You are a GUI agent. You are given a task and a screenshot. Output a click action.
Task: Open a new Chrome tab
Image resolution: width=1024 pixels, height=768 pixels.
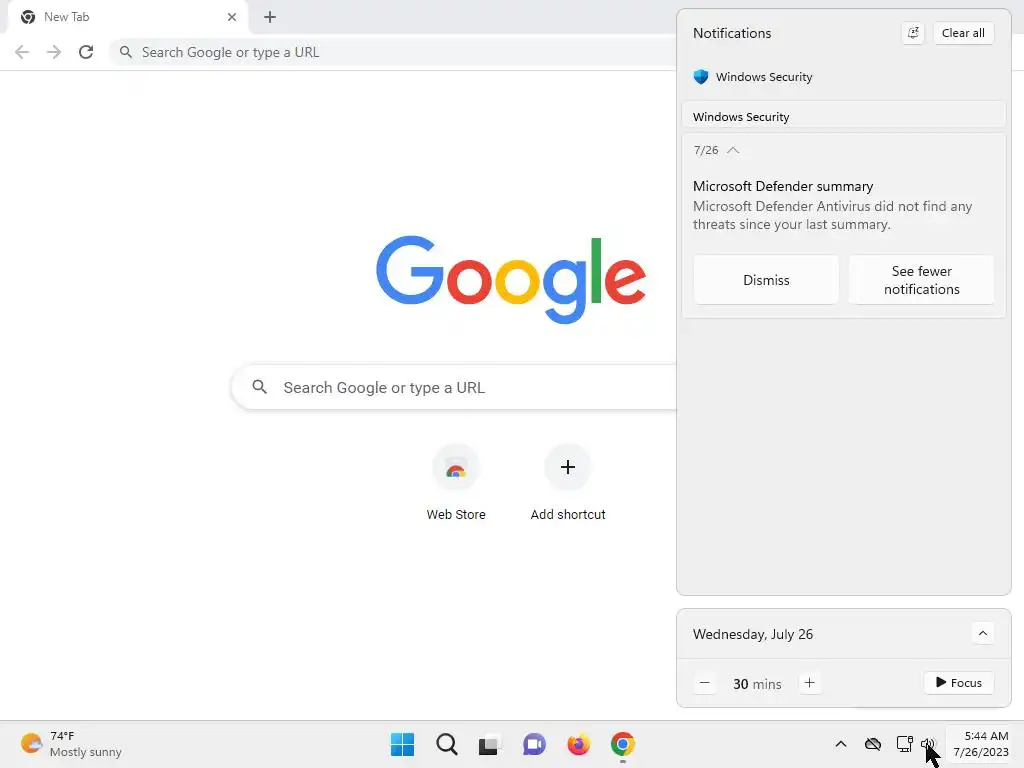click(270, 17)
